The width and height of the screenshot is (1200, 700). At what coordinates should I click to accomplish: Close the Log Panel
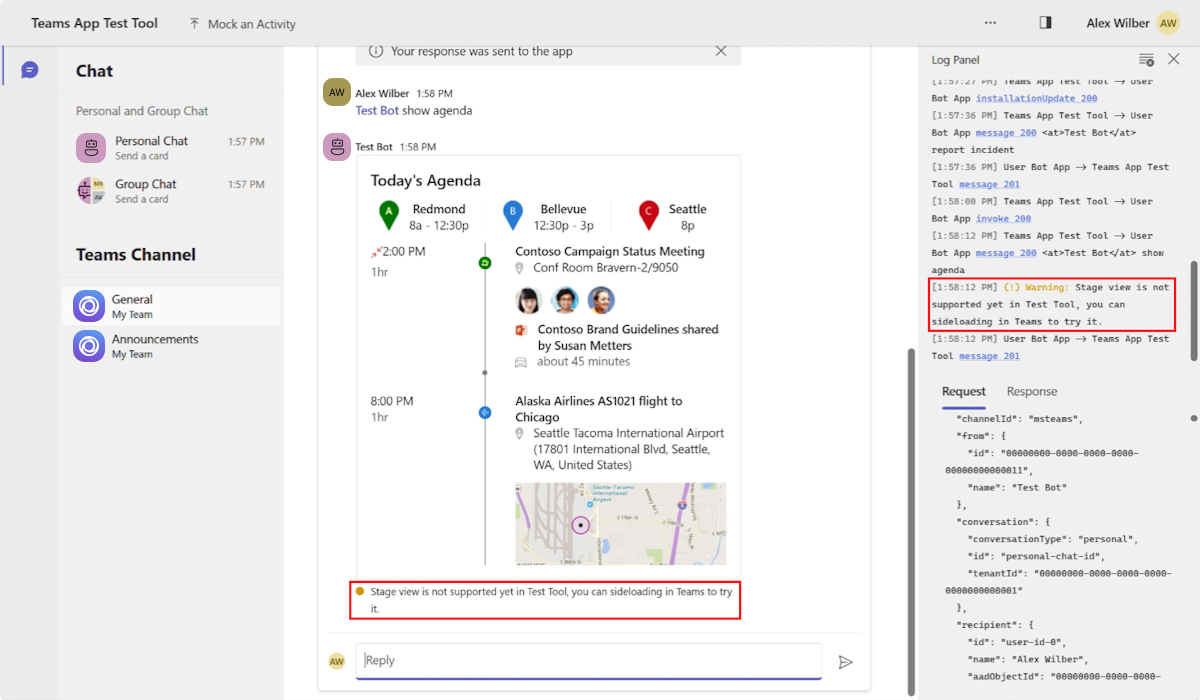click(x=1174, y=59)
